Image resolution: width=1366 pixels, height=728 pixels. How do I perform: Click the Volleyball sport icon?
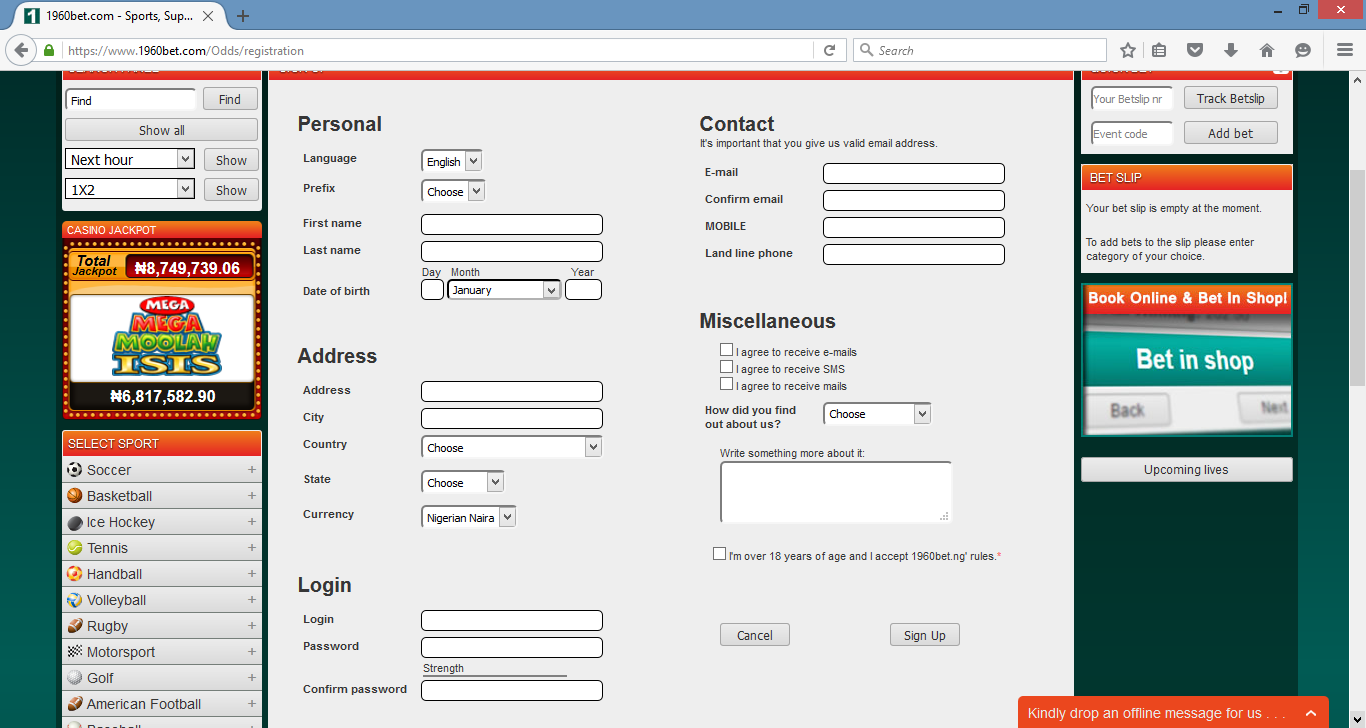click(x=74, y=600)
